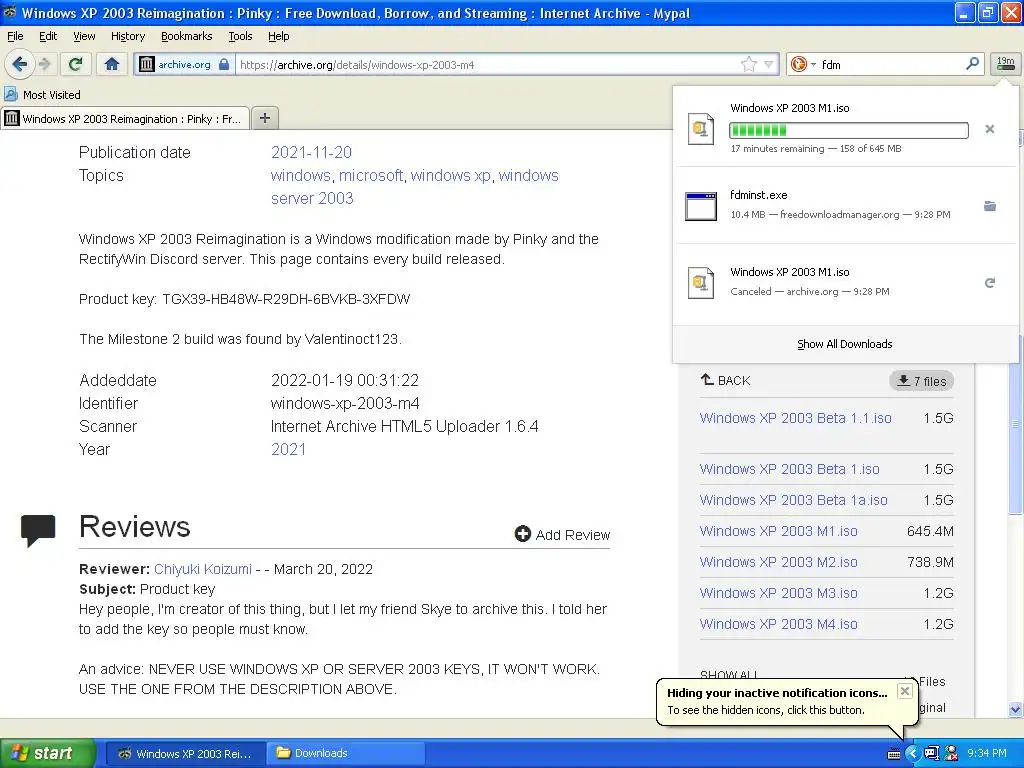
Task: Click the archive.org site identity lock
Action: (x=224, y=64)
